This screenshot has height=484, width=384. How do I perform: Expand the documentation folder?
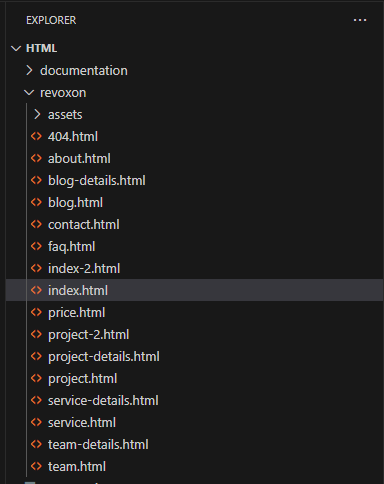tap(29, 70)
